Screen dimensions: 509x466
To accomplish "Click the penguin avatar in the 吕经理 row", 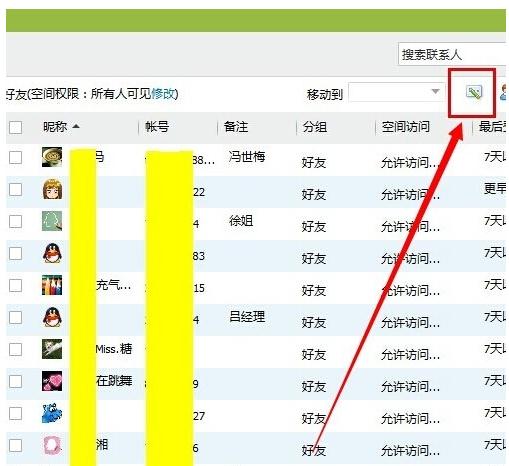I will (x=52, y=317).
